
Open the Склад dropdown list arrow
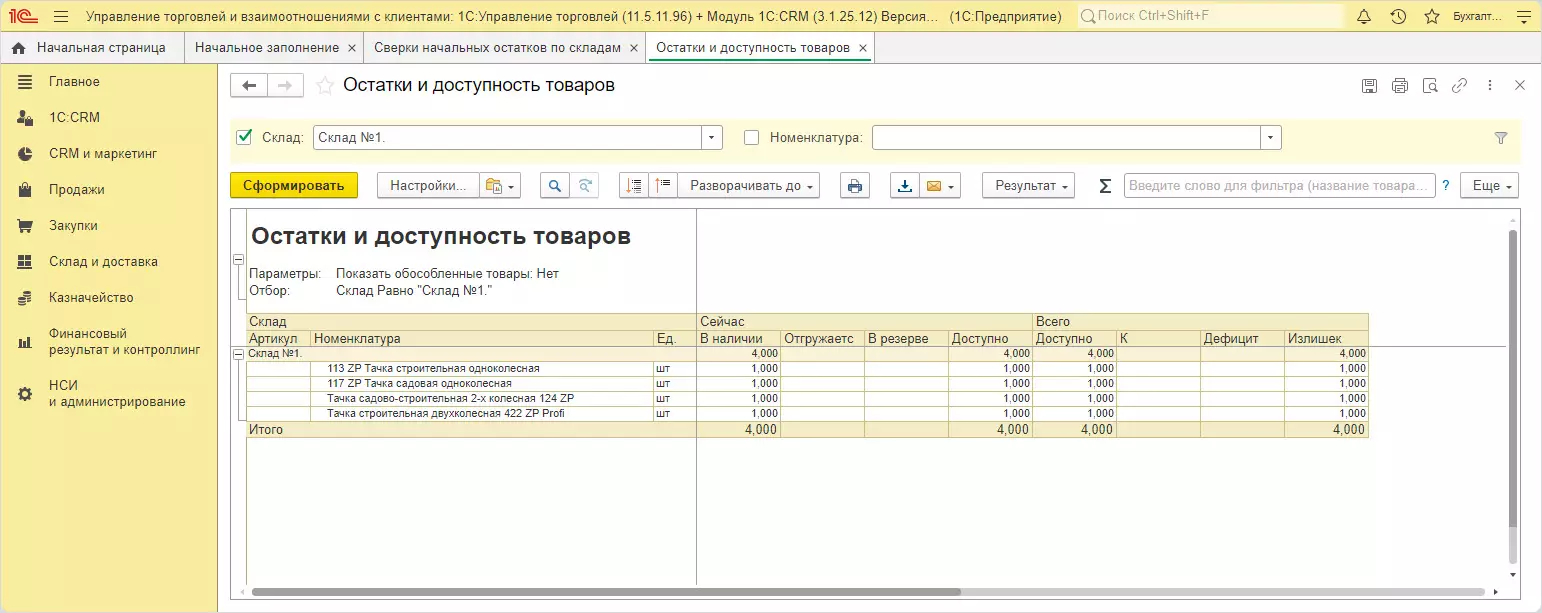click(x=711, y=138)
